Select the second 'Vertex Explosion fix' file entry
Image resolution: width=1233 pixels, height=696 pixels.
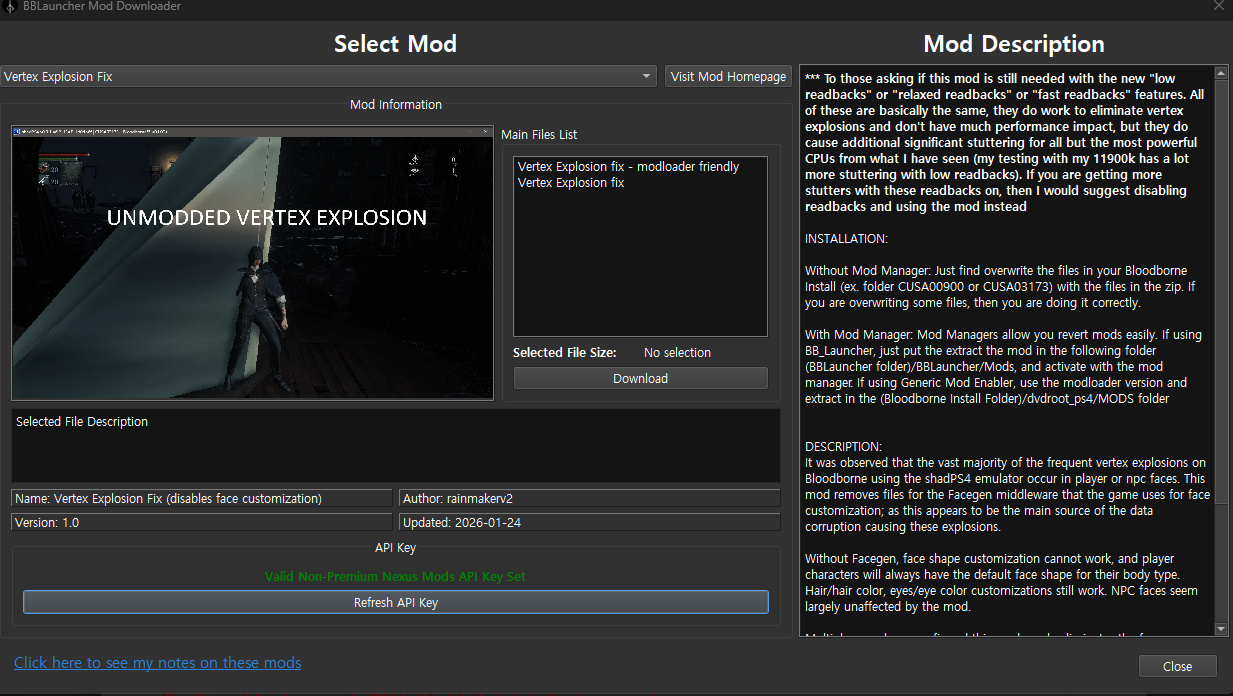[x=571, y=183]
